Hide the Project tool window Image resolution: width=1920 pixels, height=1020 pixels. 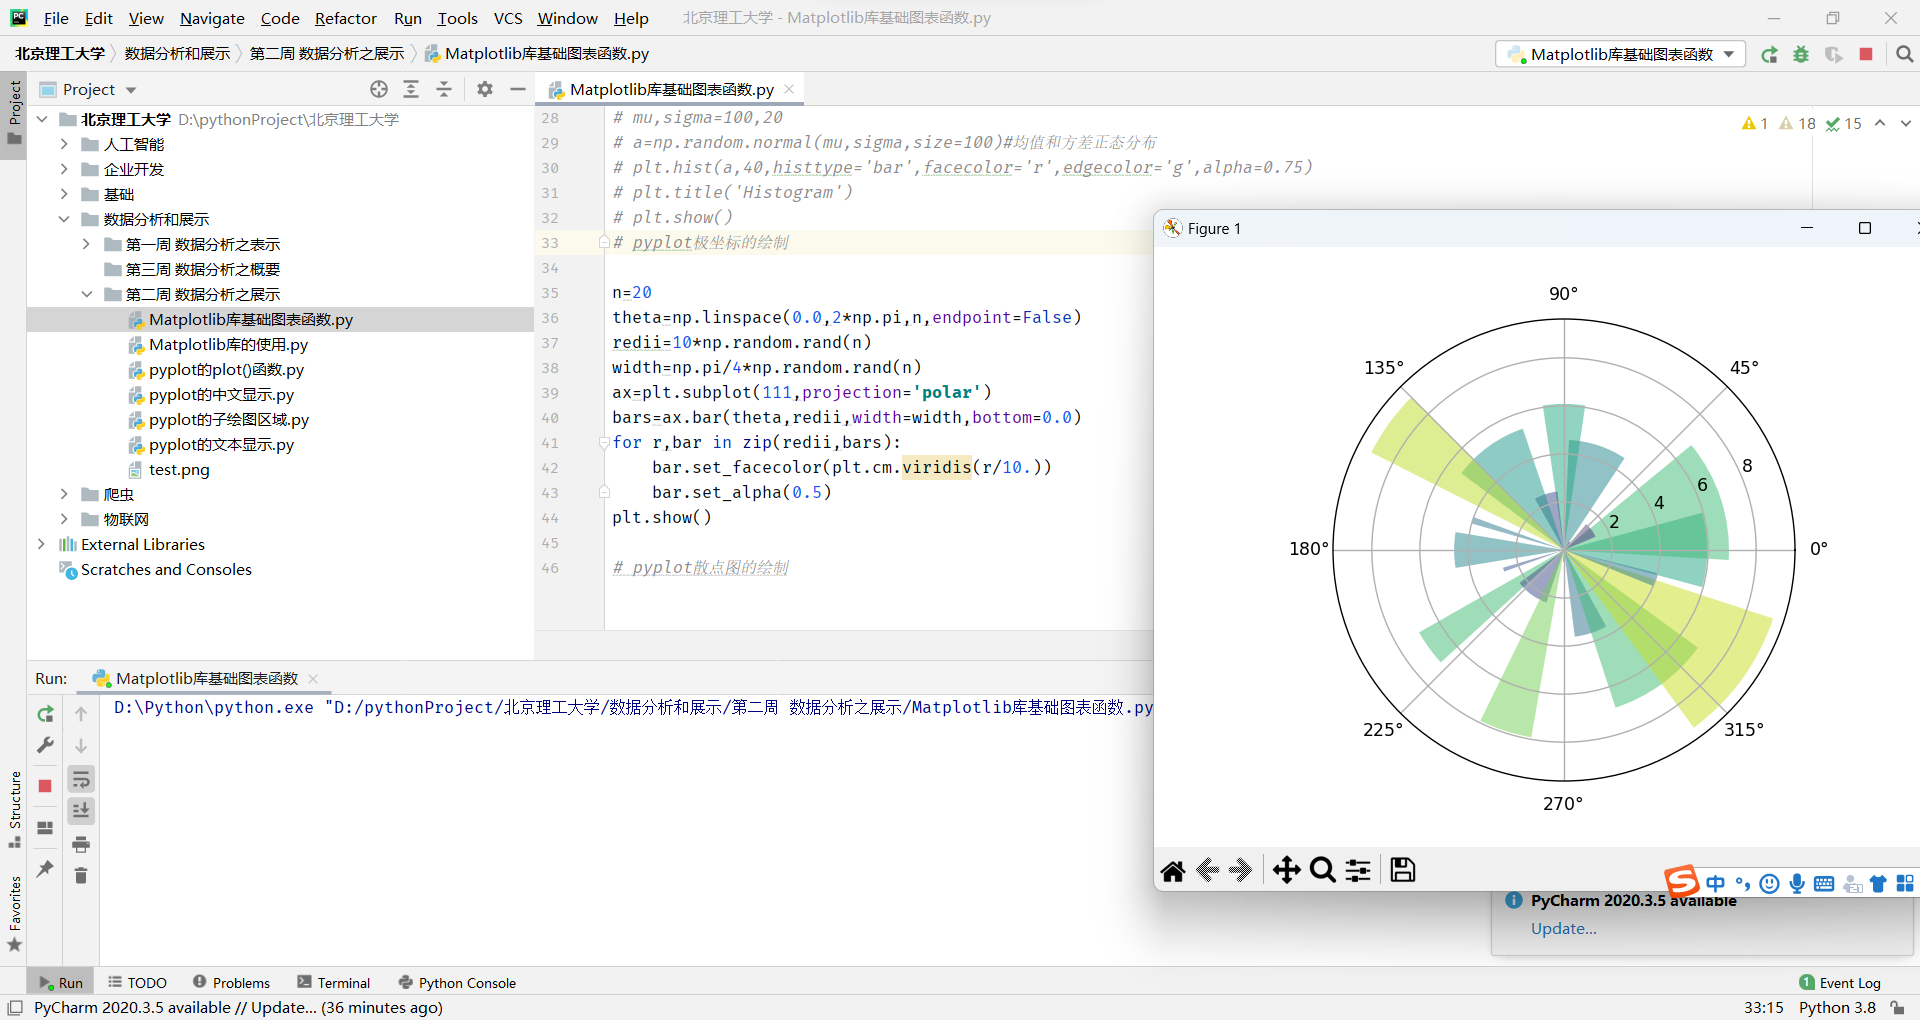[x=517, y=89]
